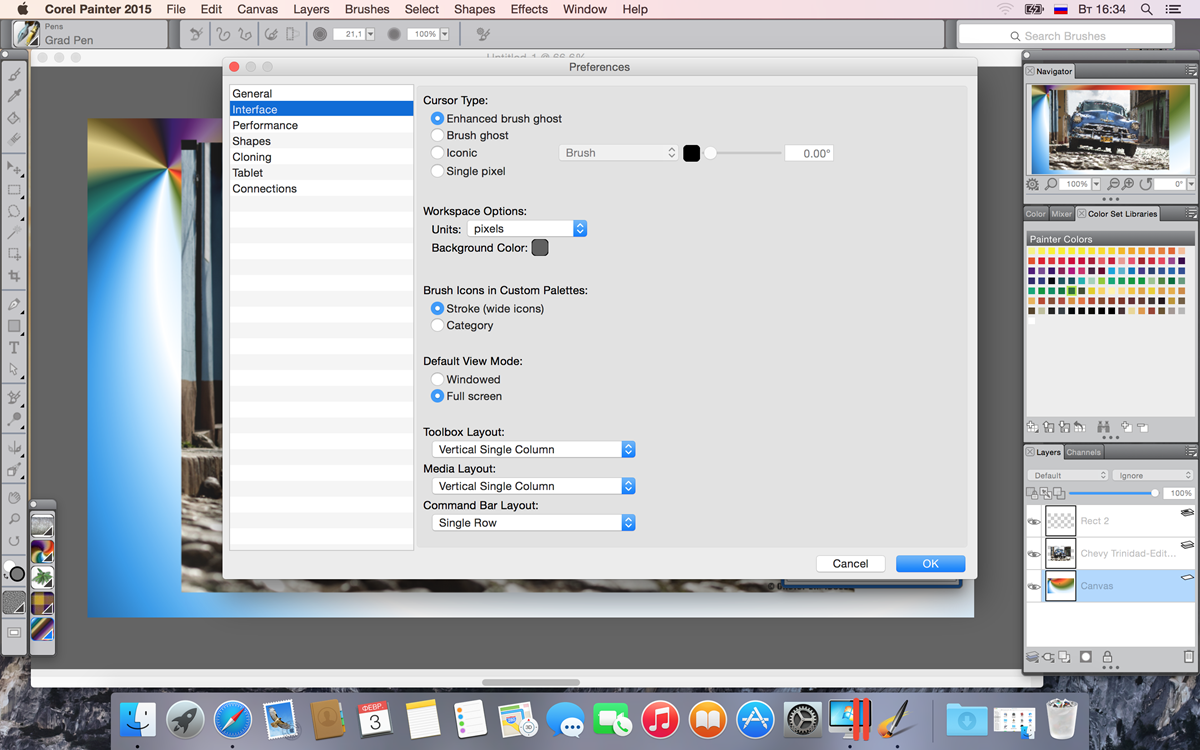
Task: Select the Pen shape tool
Action: tap(14, 304)
